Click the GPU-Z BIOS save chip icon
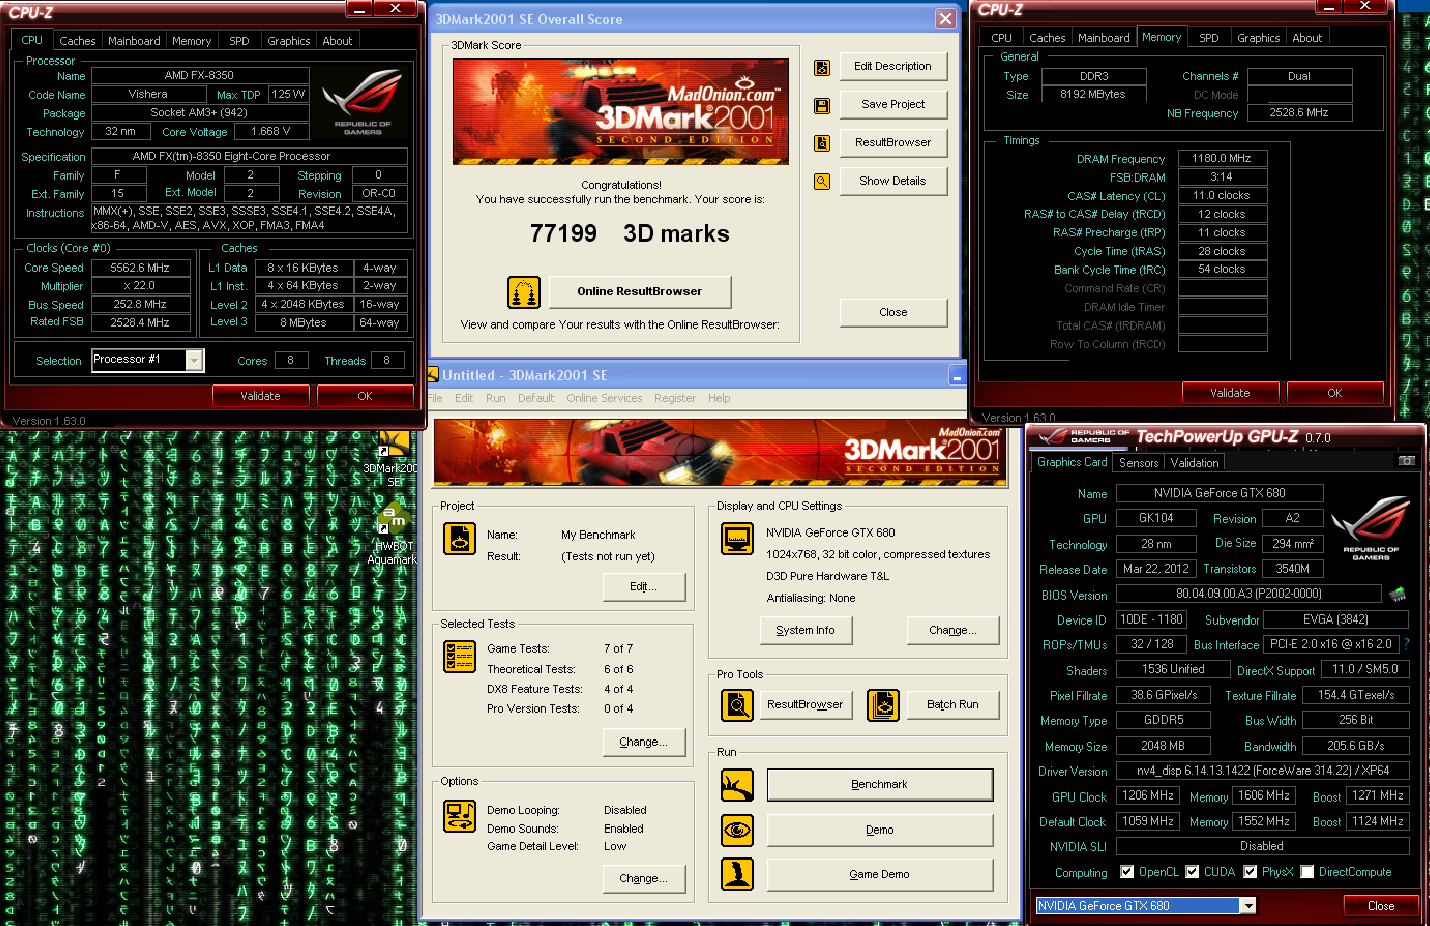Screen dimensions: 1430x926 [1397, 594]
